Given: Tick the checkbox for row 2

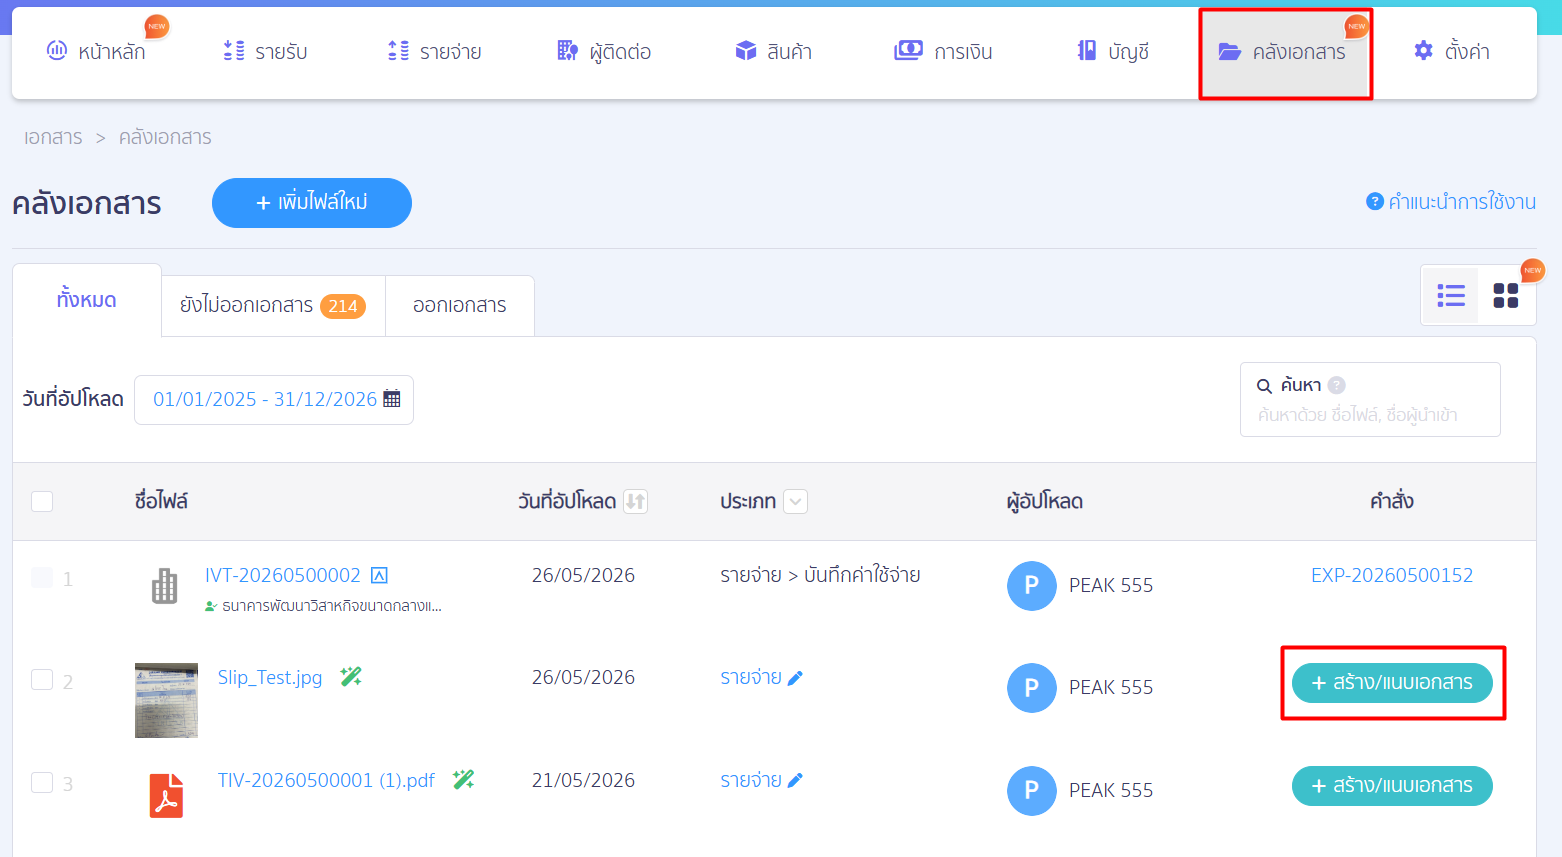Looking at the screenshot, I should click(x=42, y=680).
